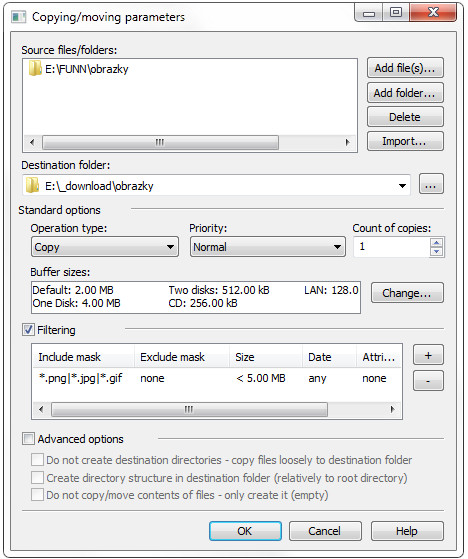Click the folder icon in Destination folder field

click(32, 185)
